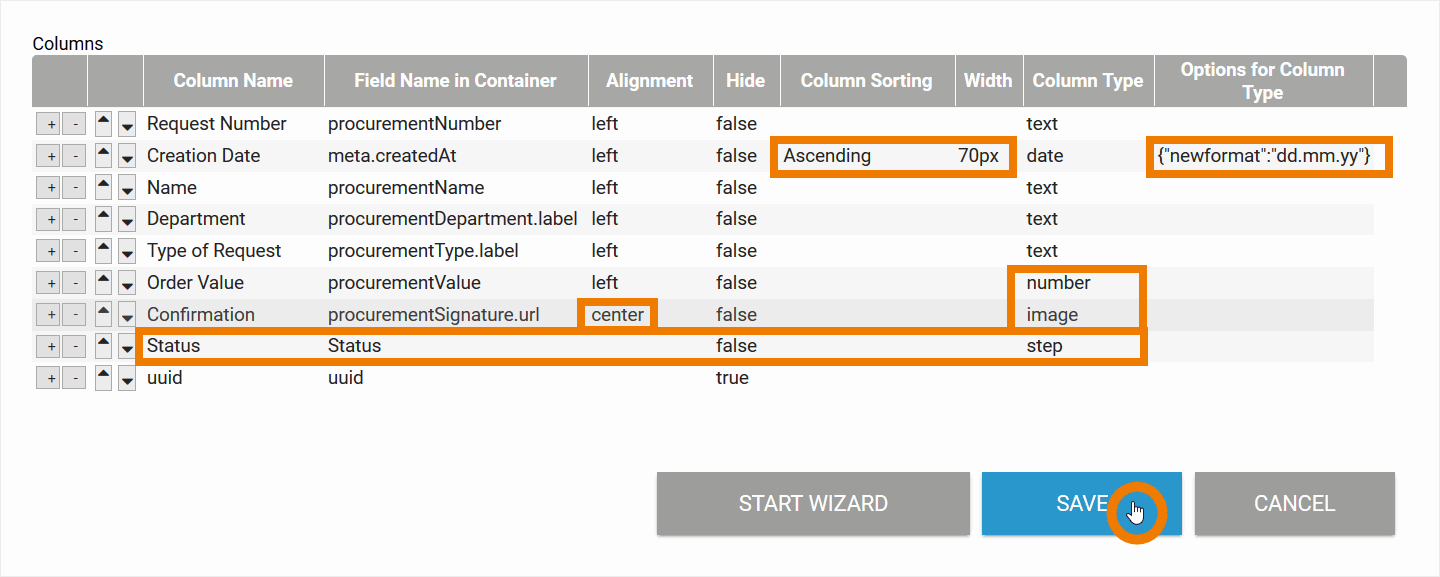This screenshot has width=1440, height=577.
Task: Toggle Hide for the Request Number column
Action: pyautogui.click(x=736, y=123)
